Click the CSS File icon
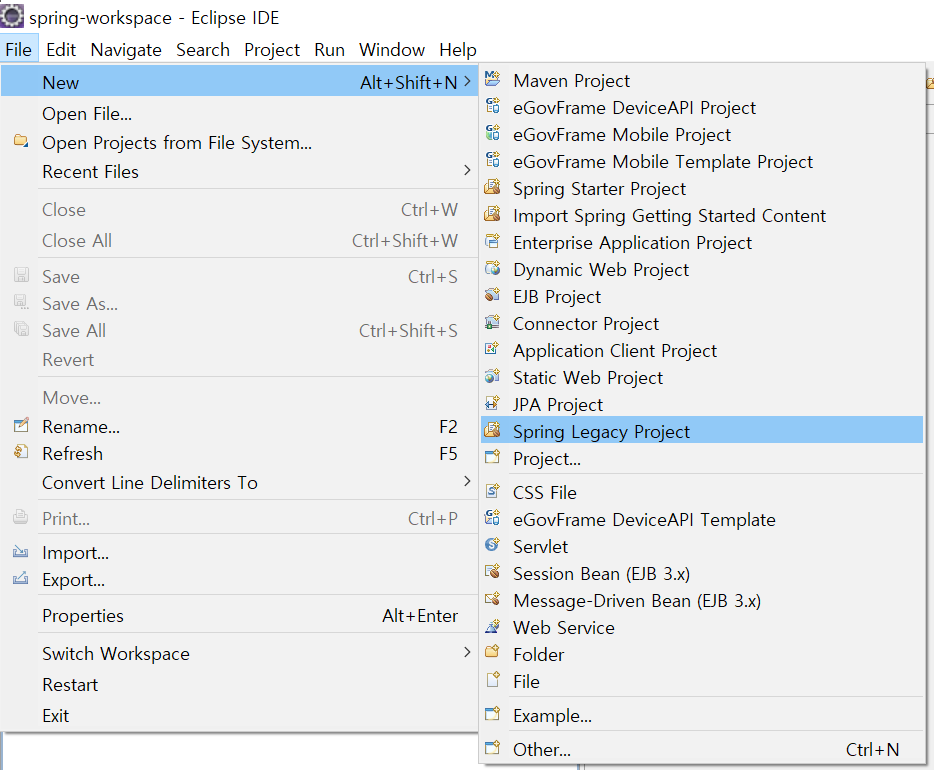This screenshot has width=934, height=770. coord(493,491)
